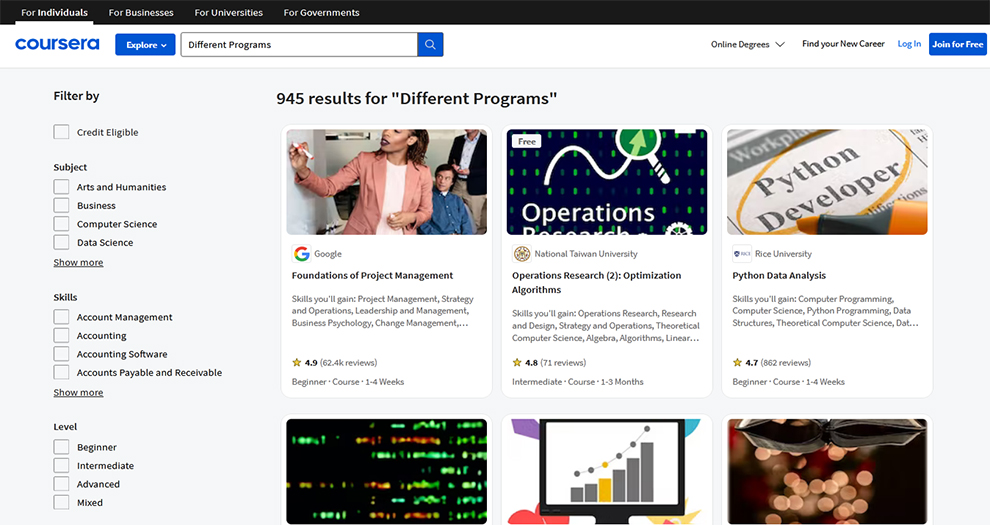
Task: Click the star icon next to 4.8
Action: click(x=516, y=363)
